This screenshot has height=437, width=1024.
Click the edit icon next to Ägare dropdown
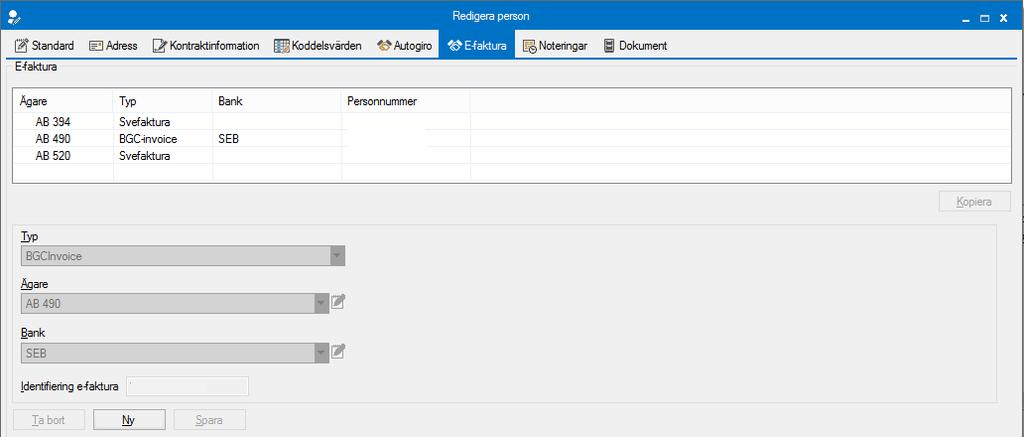tap(338, 302)
